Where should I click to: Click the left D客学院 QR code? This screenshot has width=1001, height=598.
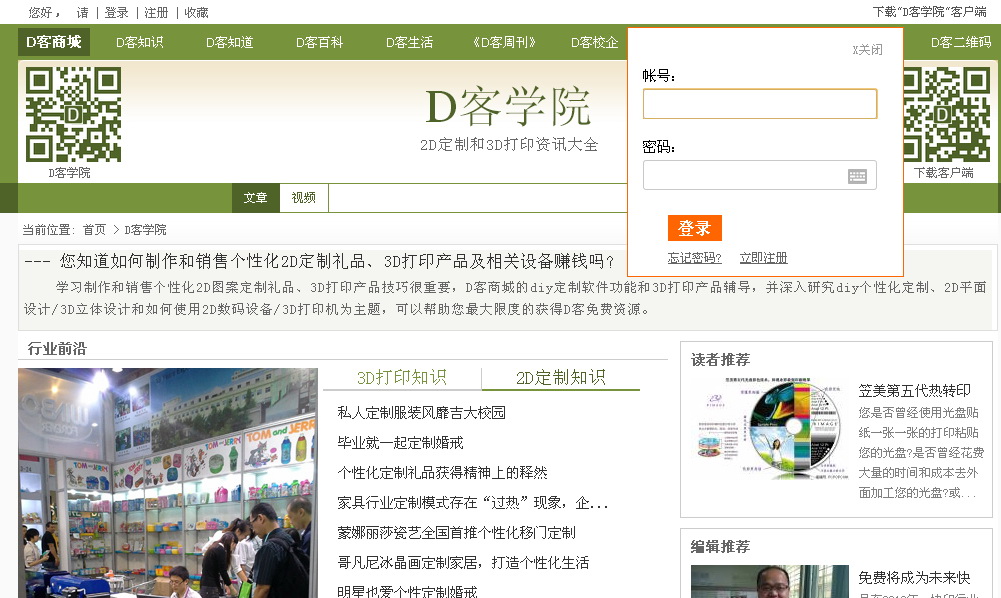pyautogui.click(x=73, y=114)
